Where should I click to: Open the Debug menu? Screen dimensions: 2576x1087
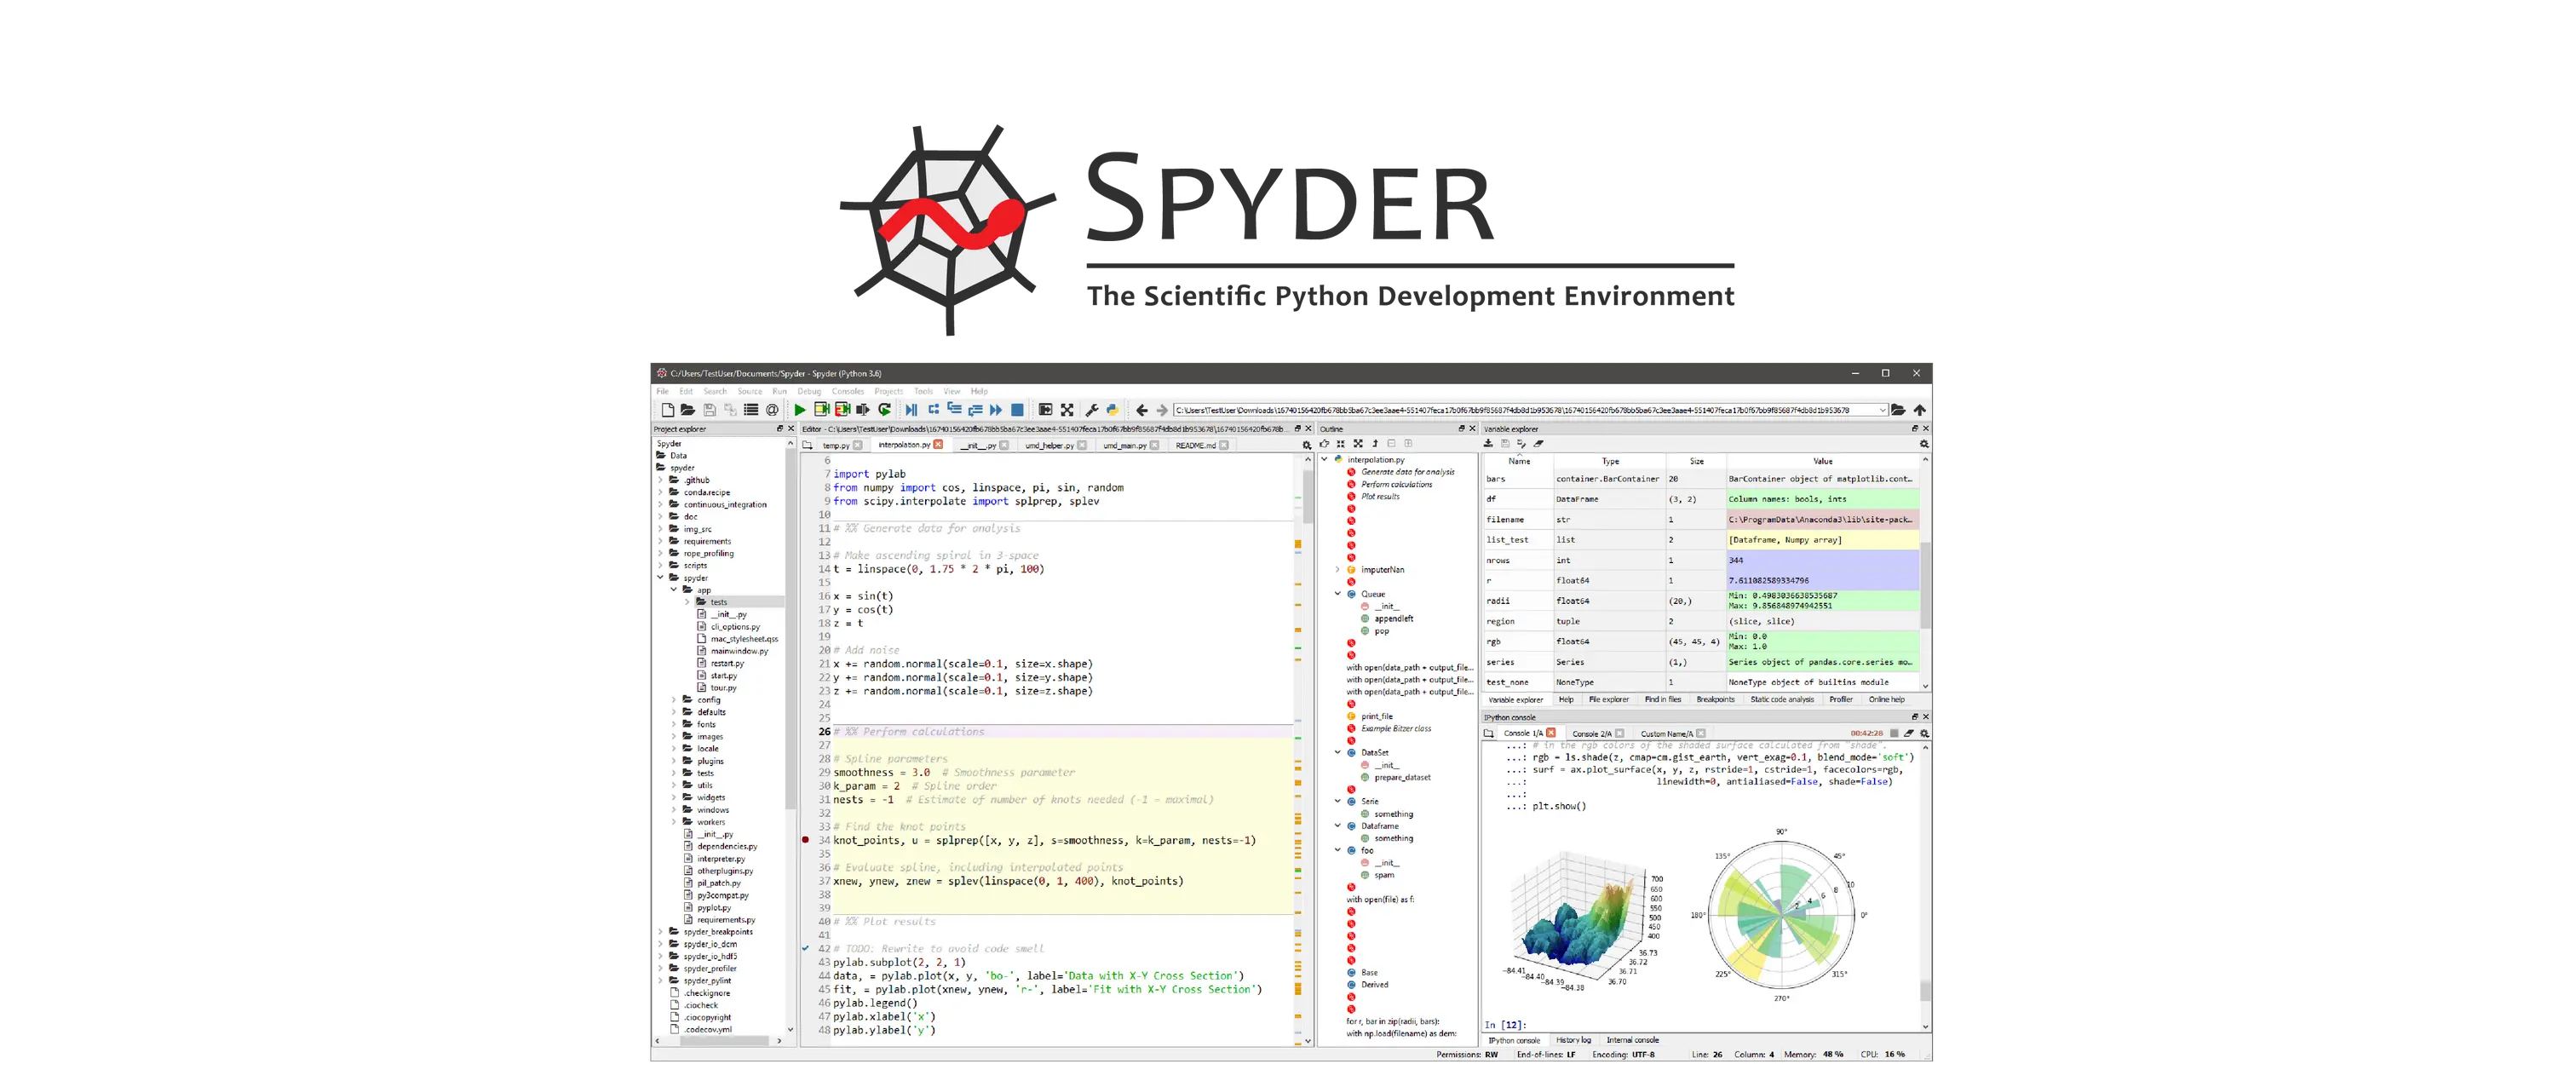click(809, 391)
